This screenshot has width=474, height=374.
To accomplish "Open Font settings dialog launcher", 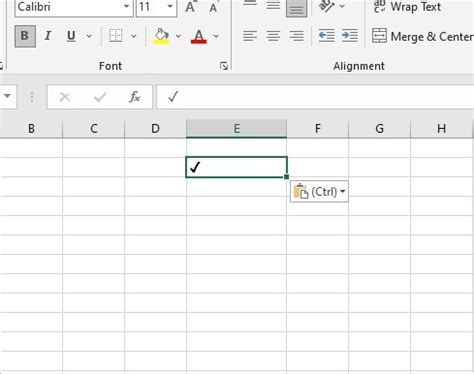I will (224, 66).
